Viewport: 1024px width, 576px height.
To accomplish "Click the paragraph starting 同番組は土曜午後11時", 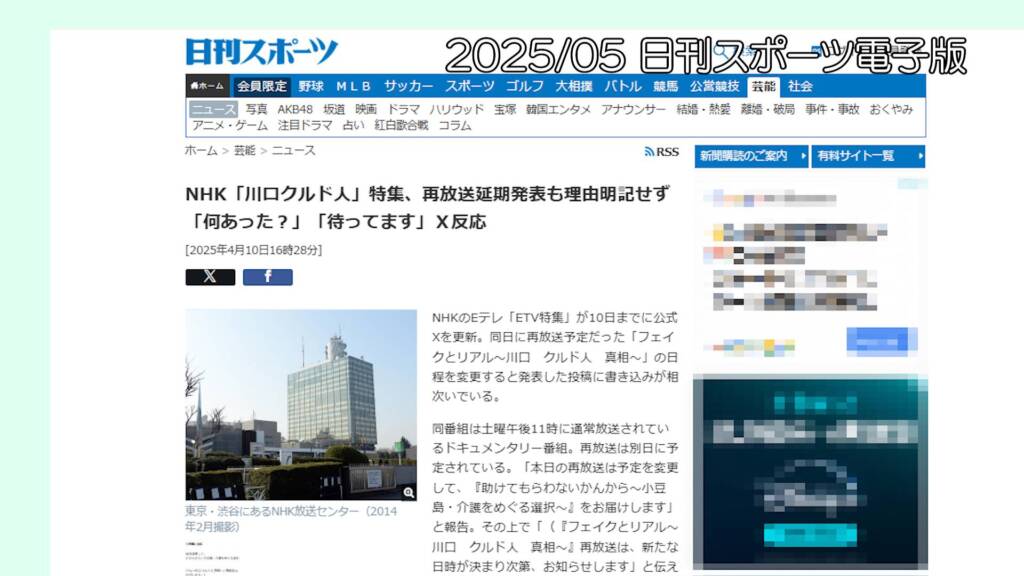I will click(555, 497).
